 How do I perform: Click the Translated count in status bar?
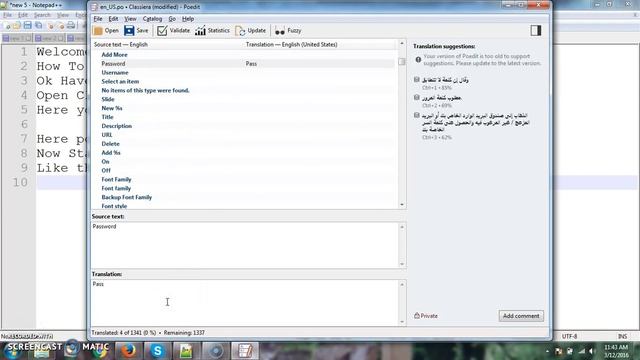(x=123, y=333)
